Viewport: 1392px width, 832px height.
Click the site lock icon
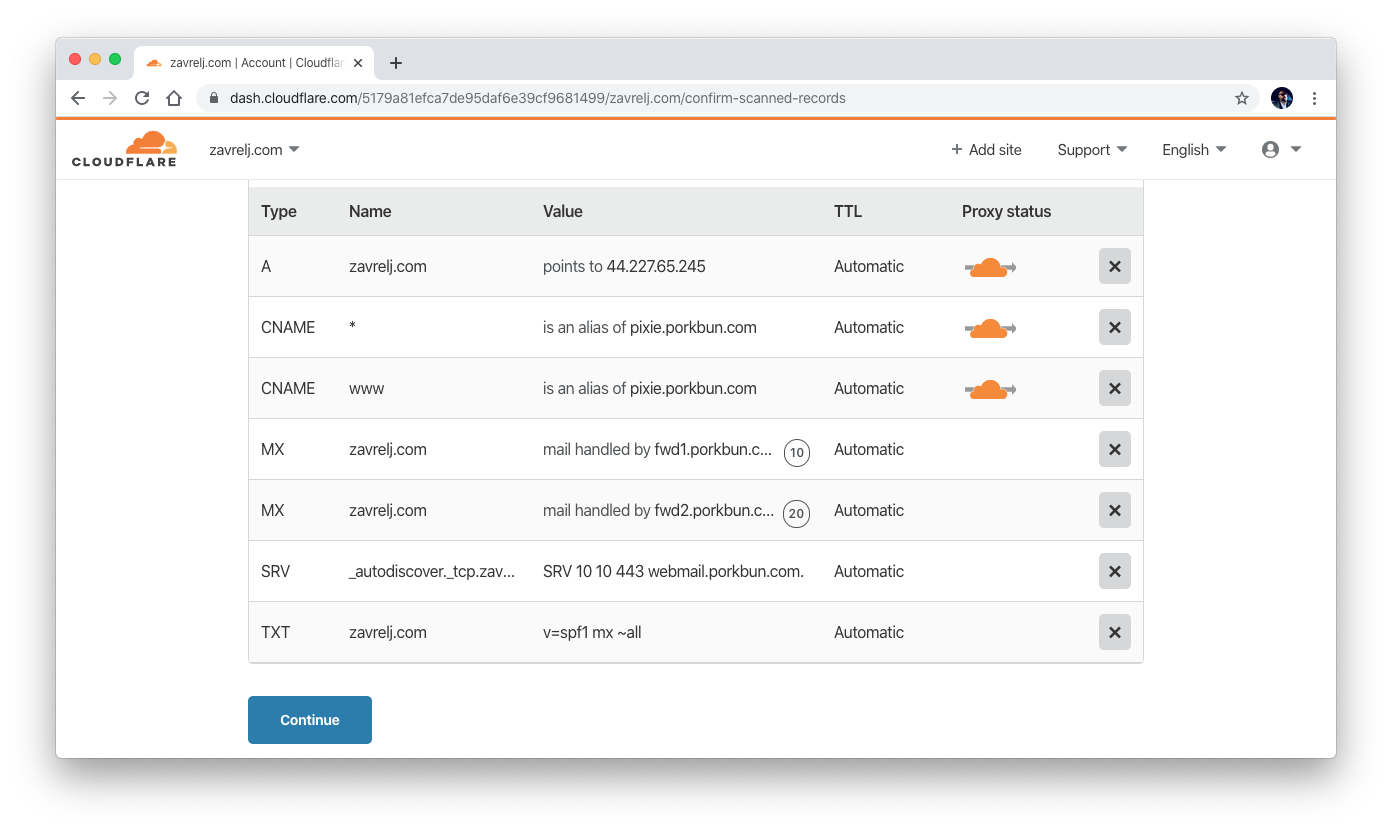point(213,98)
